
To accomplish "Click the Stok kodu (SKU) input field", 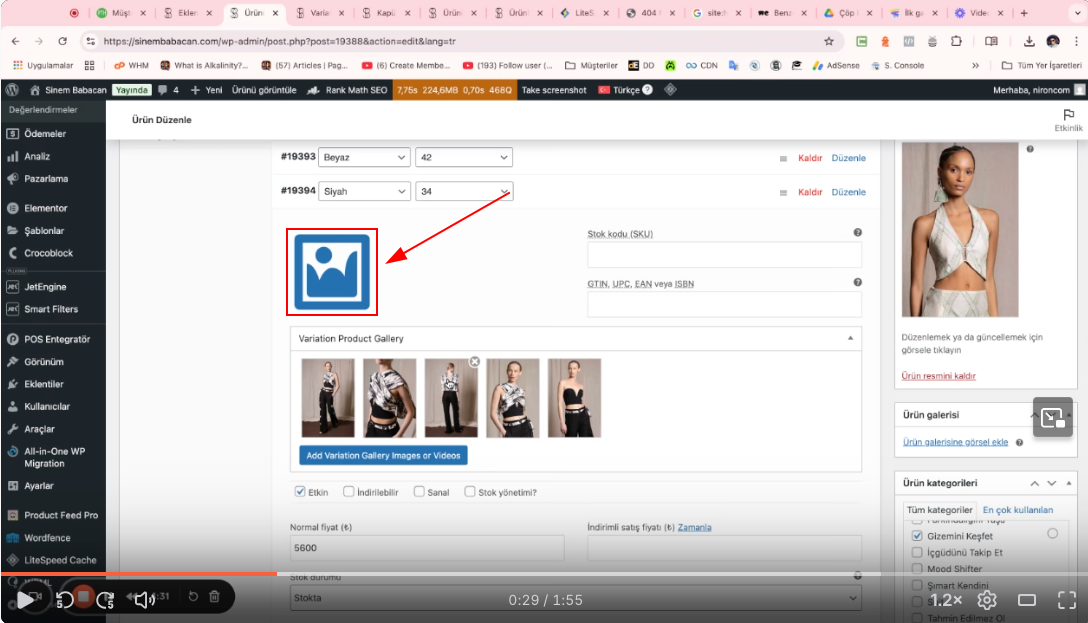I will (x=724, y=255).
